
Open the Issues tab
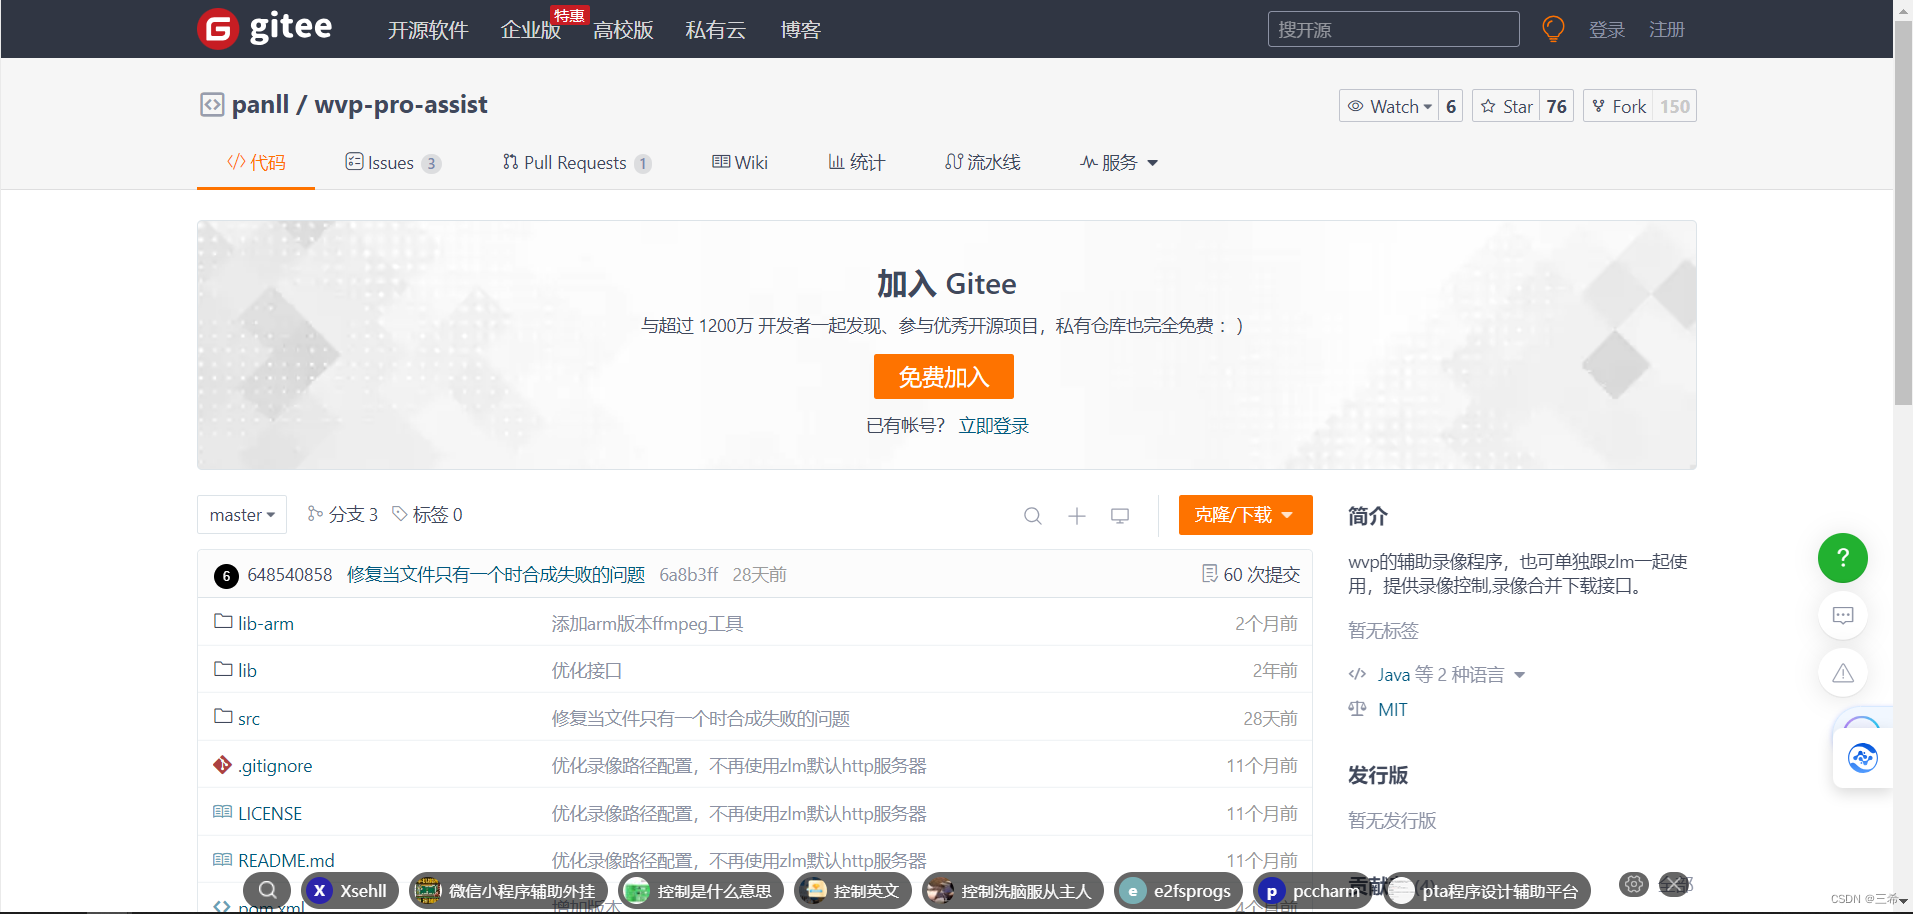click(391, 162)
